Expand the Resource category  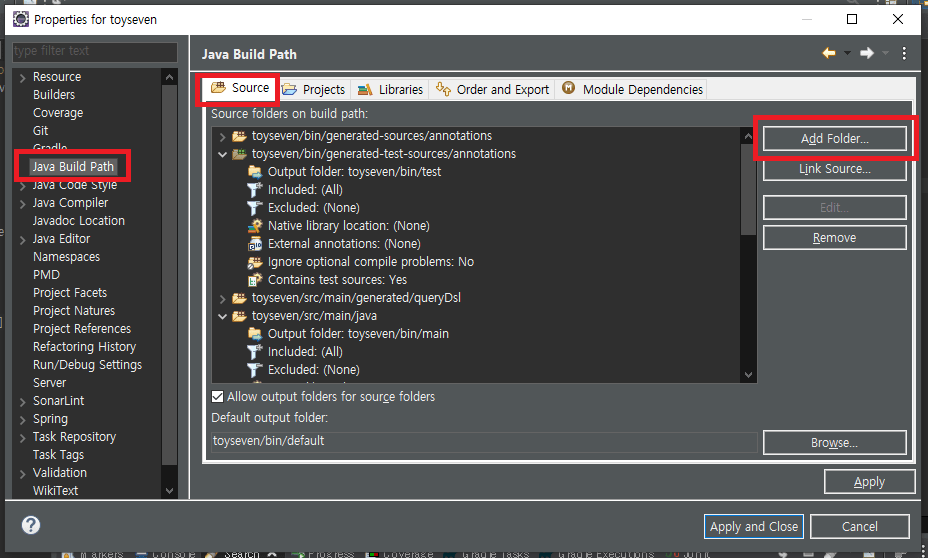click(22, 78)
